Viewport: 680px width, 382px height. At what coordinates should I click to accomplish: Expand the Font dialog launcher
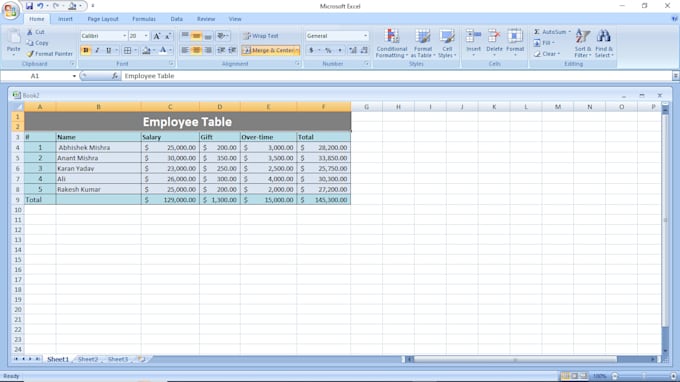point(171,64)
